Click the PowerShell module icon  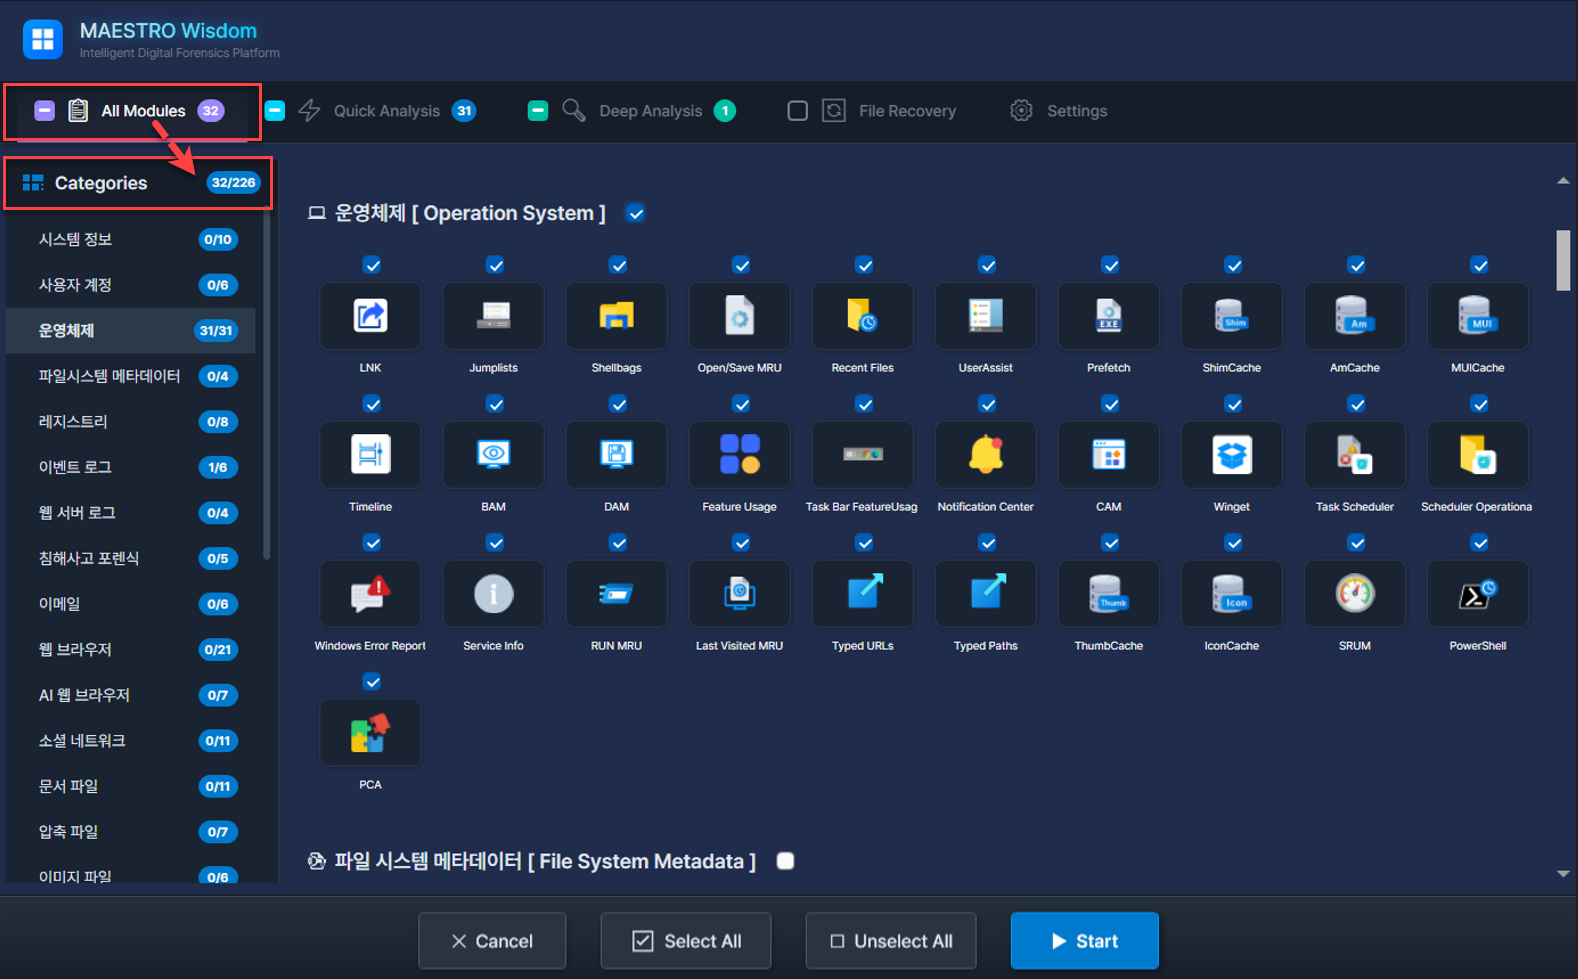(1477, 594)
